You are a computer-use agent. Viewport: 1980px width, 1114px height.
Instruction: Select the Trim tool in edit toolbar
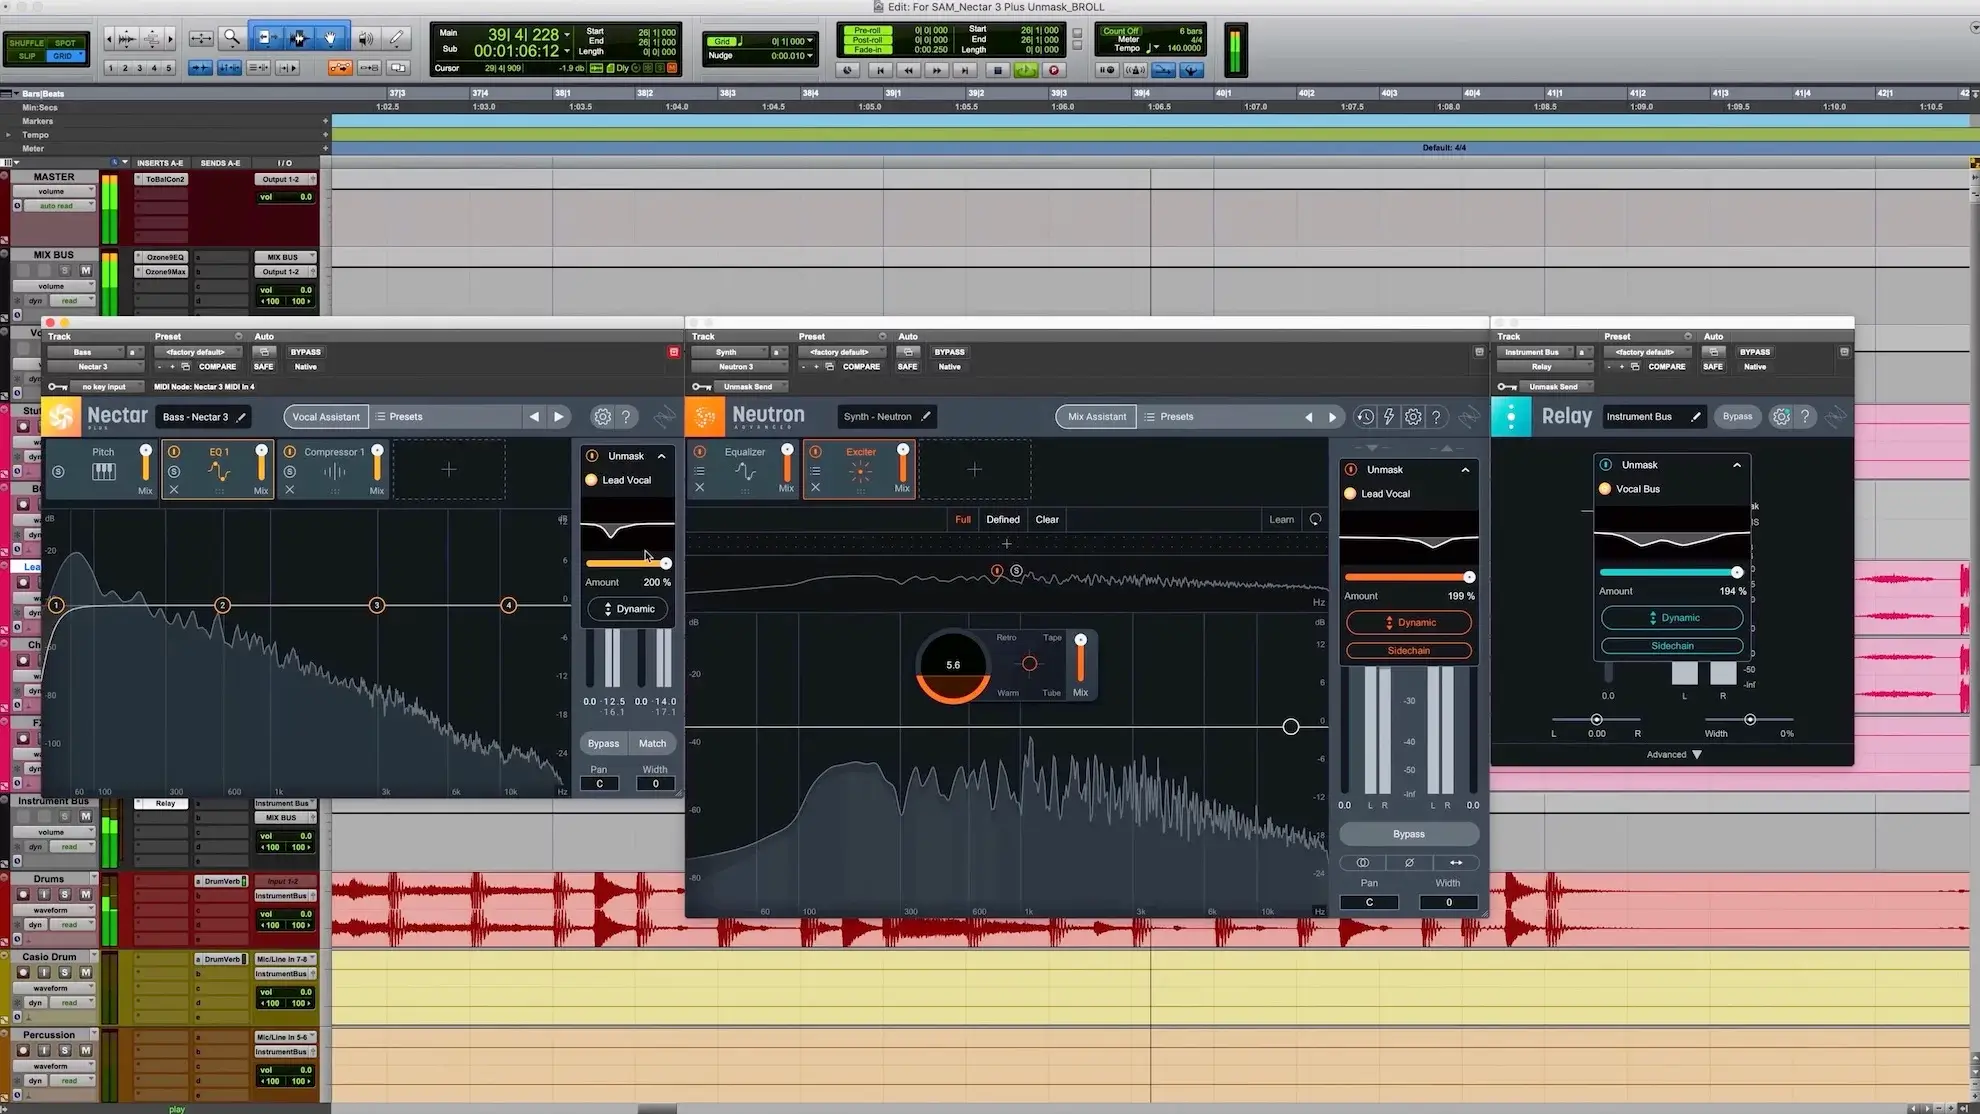tap(266, 38)
